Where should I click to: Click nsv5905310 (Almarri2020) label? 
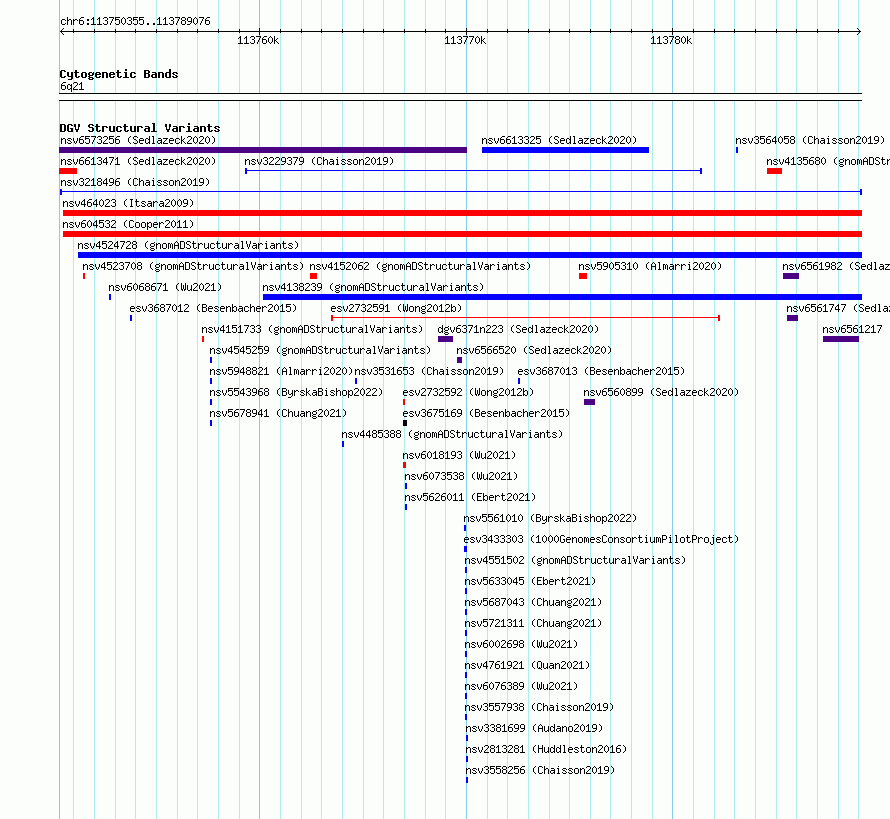pos(650,266)
